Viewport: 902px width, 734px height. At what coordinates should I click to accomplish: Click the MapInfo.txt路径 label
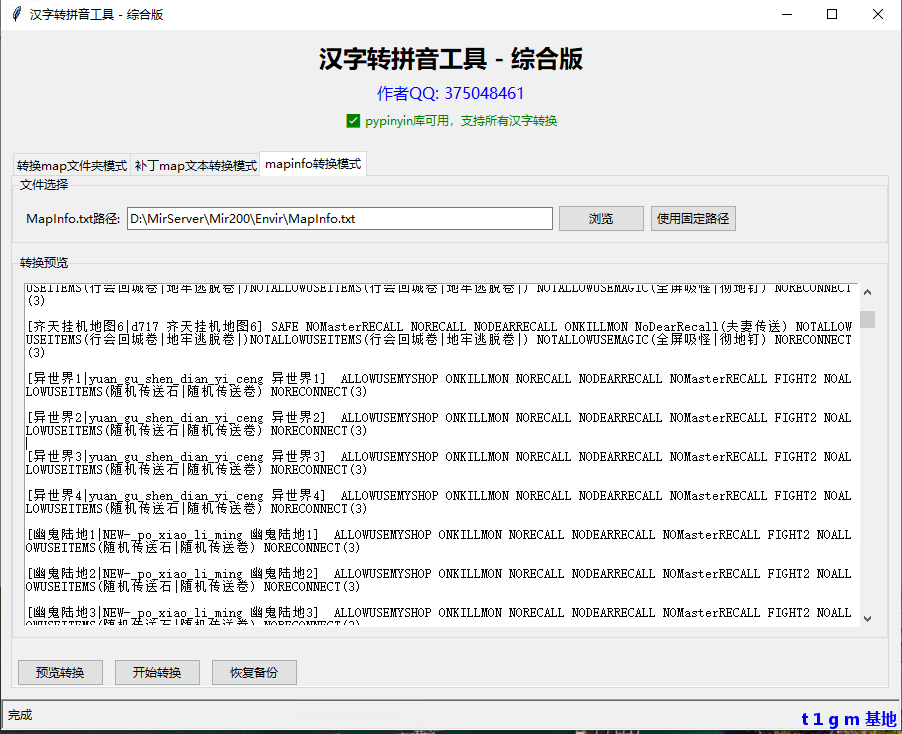73,219
